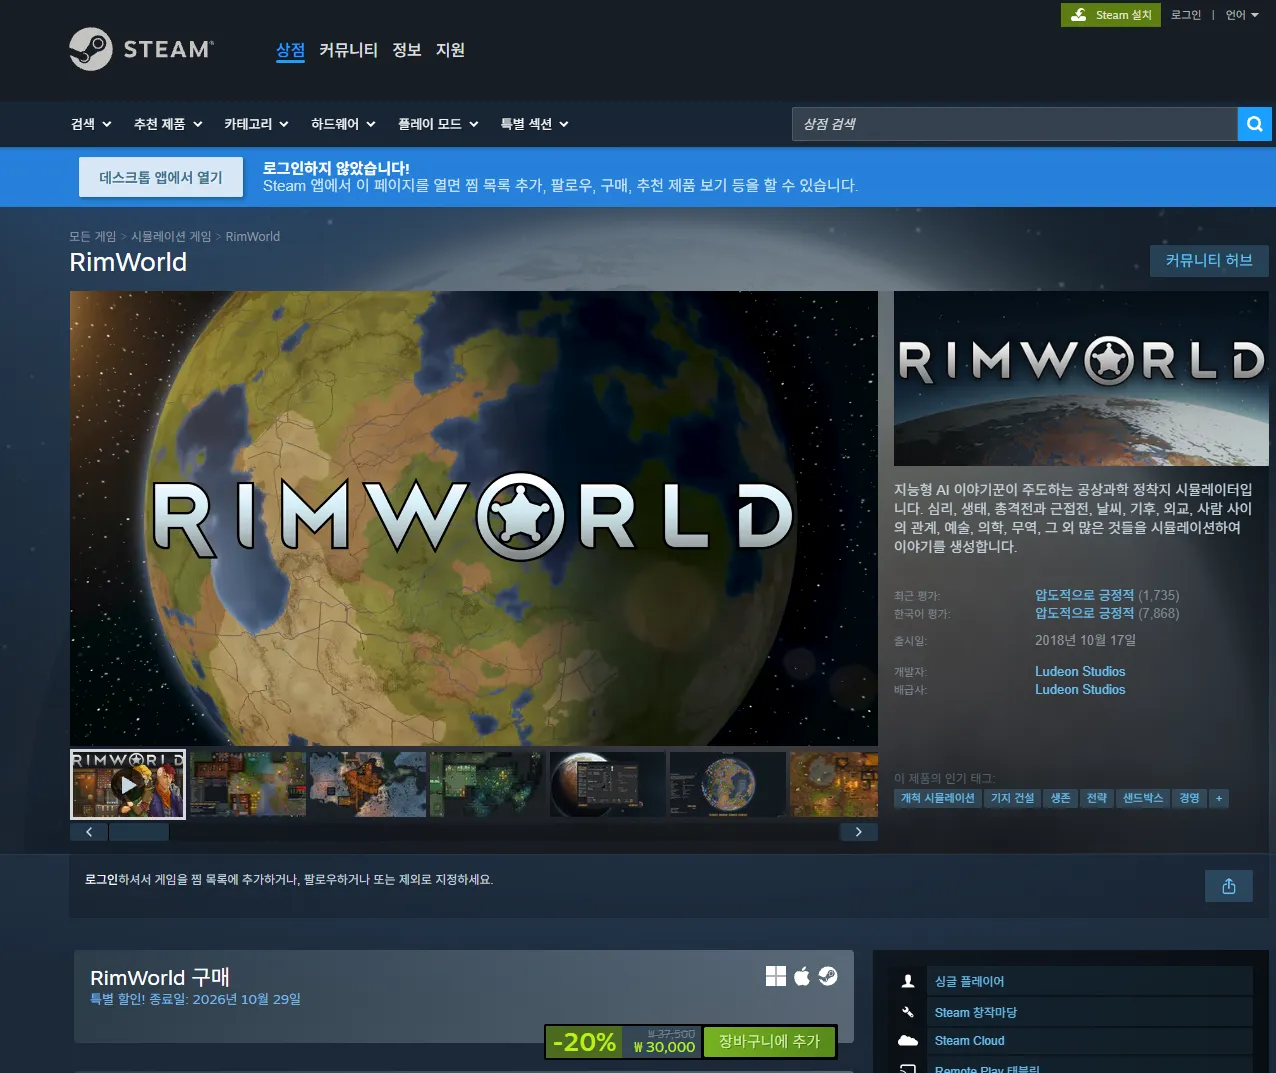This screenshot has height=1073, width=1276.
Task: Expand the 하드웨어 menu
Action: [343, 124]
